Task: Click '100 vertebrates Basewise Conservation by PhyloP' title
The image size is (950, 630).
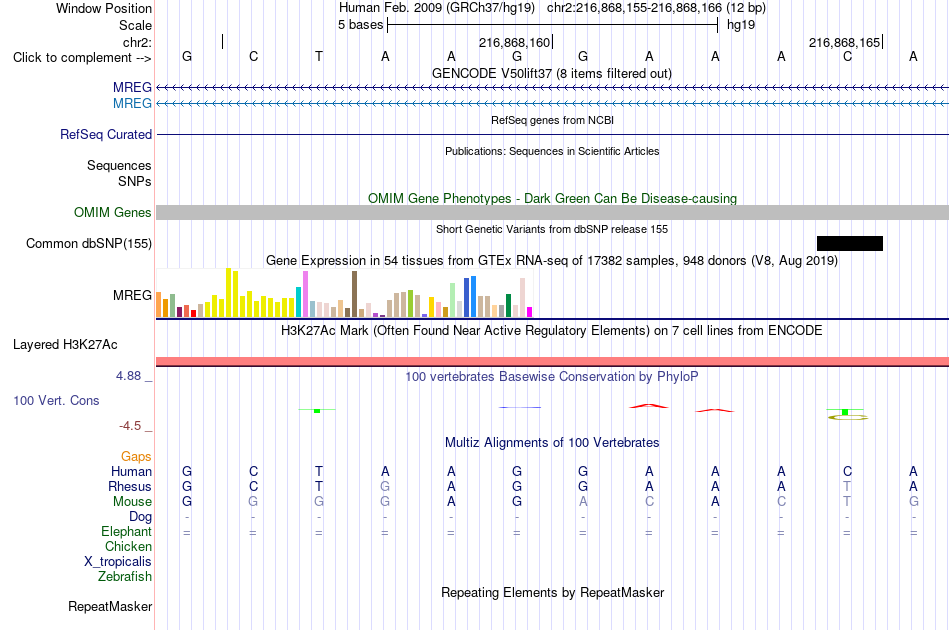Action: click(552, 377)
